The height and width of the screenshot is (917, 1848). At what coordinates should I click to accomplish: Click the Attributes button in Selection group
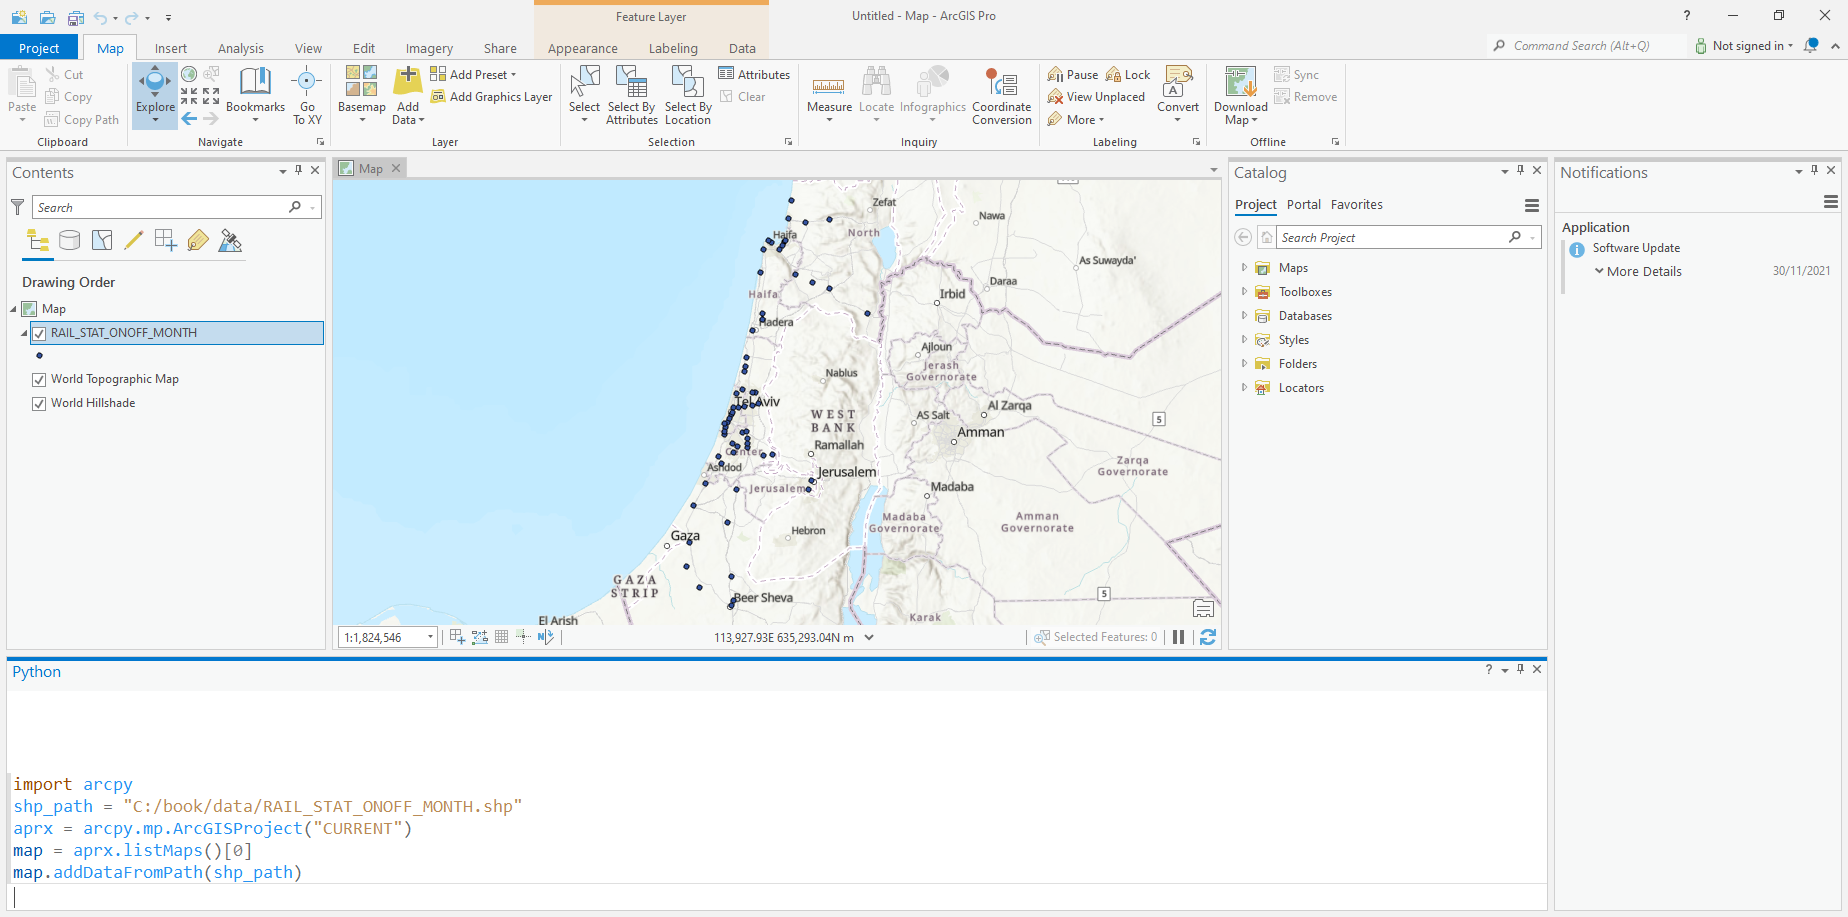click(x=754, y=74)
